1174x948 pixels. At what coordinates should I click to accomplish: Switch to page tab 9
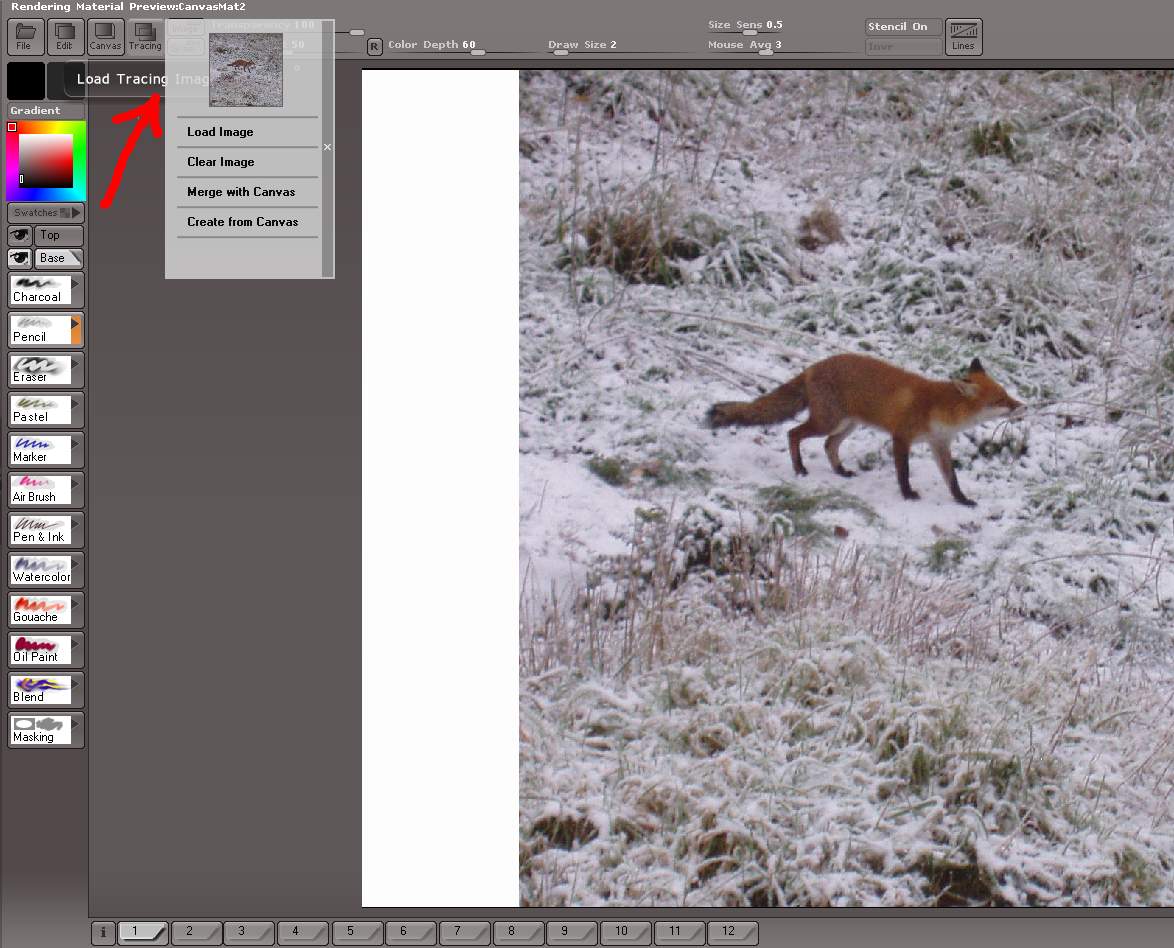[572, 932]
